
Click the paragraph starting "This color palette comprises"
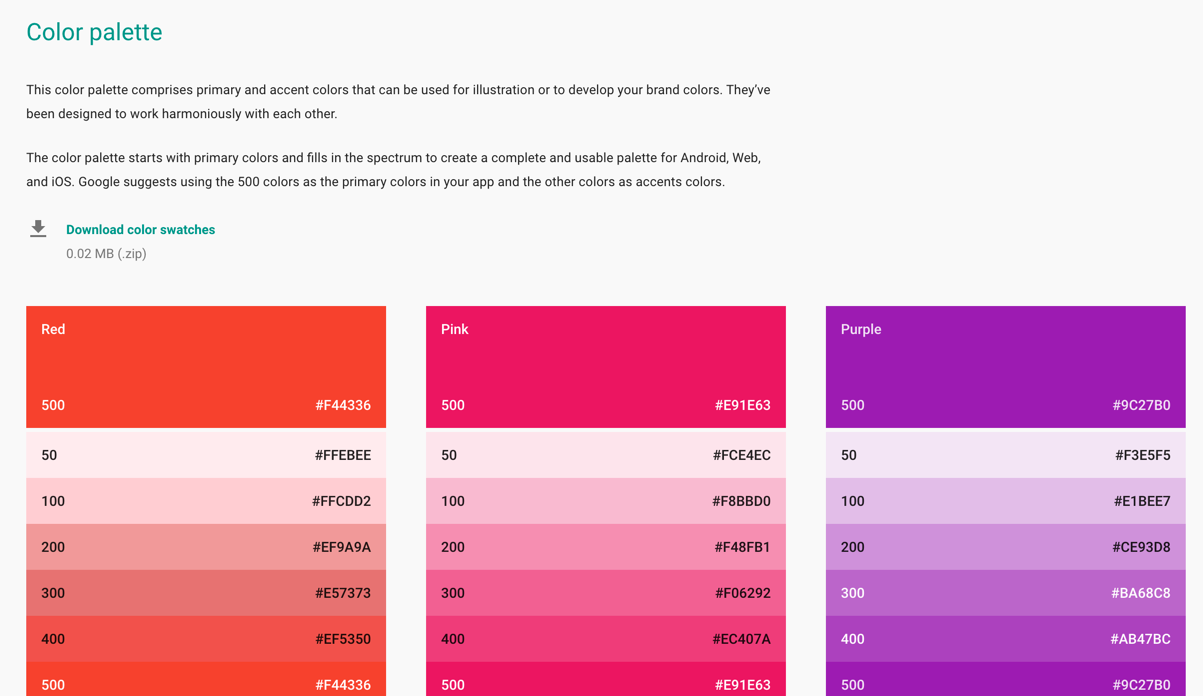[398, 102]
